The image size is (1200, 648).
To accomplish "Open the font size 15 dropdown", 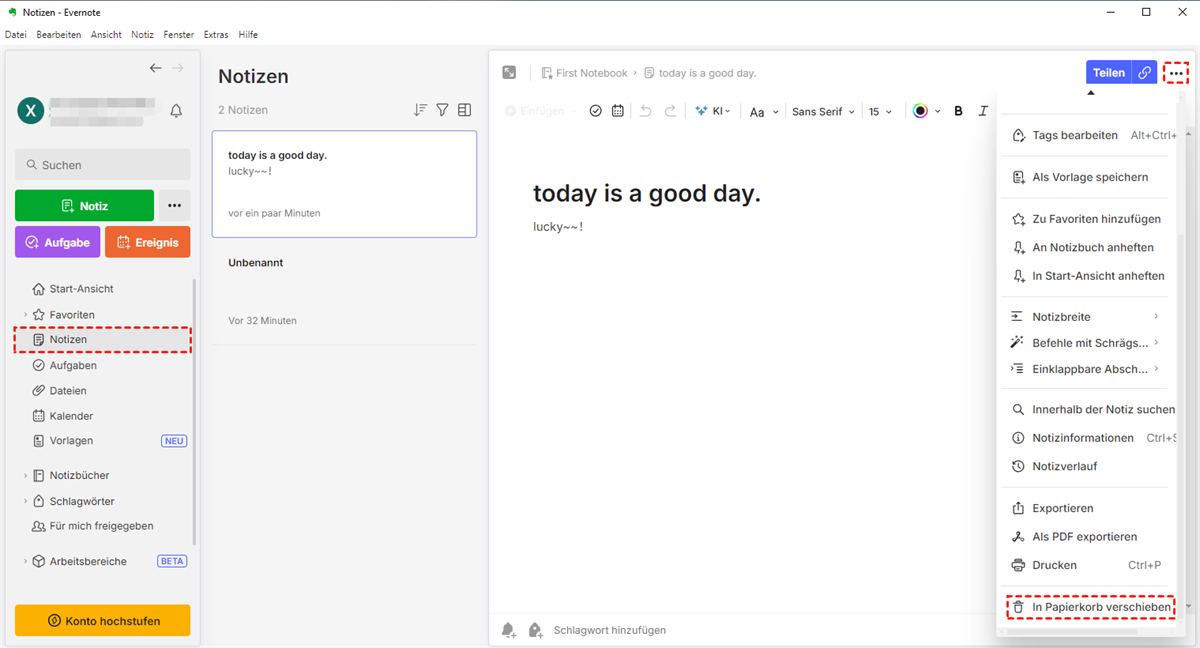I will pyautogui.click(x=880, y=112).
